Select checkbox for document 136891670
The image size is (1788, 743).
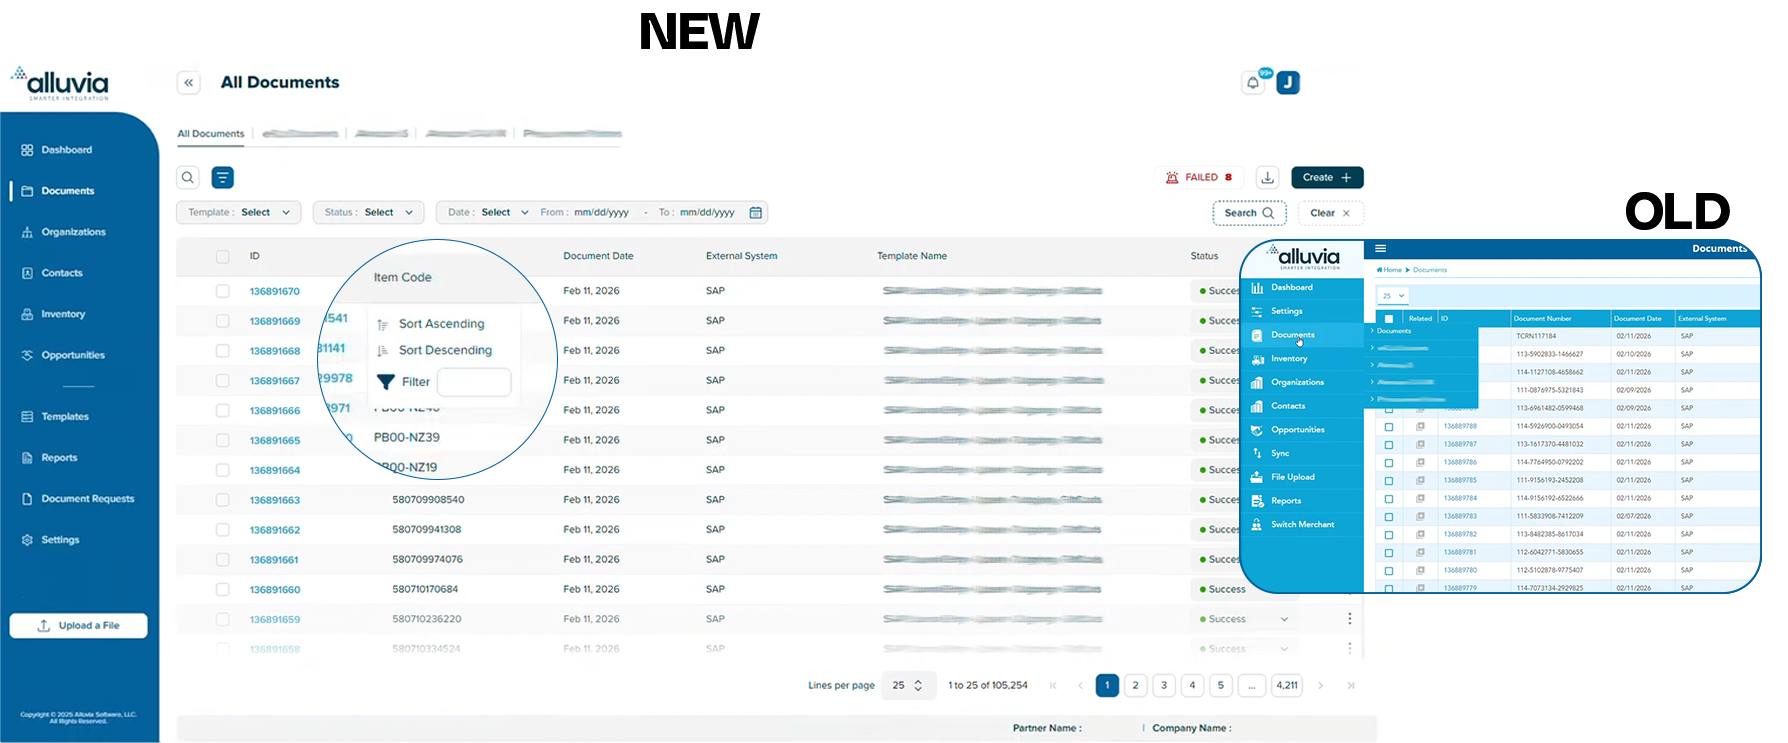[x=222, y=291]
